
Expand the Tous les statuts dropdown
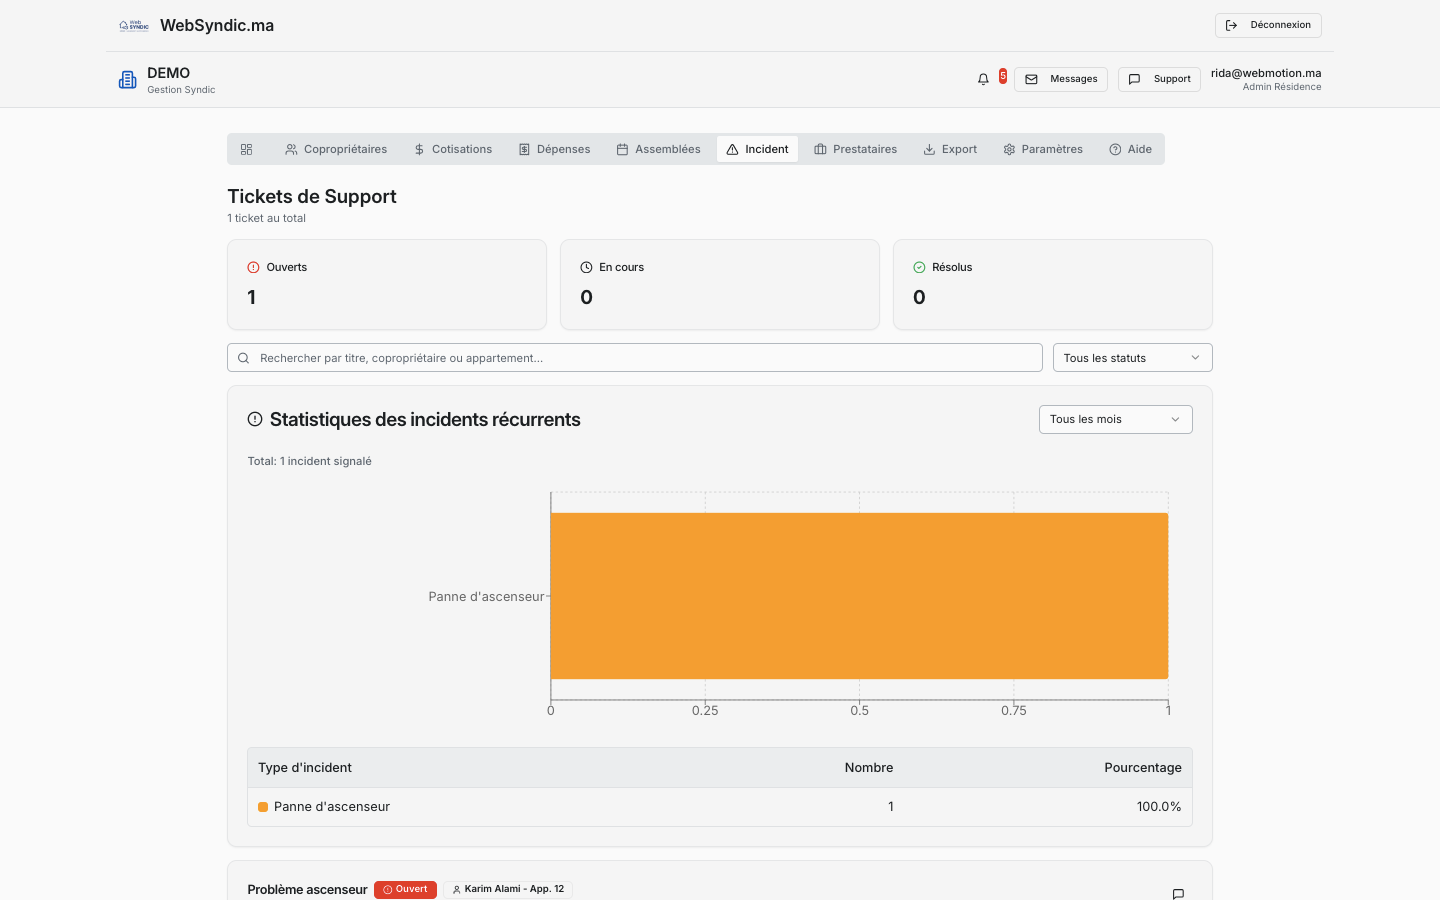1132,358
